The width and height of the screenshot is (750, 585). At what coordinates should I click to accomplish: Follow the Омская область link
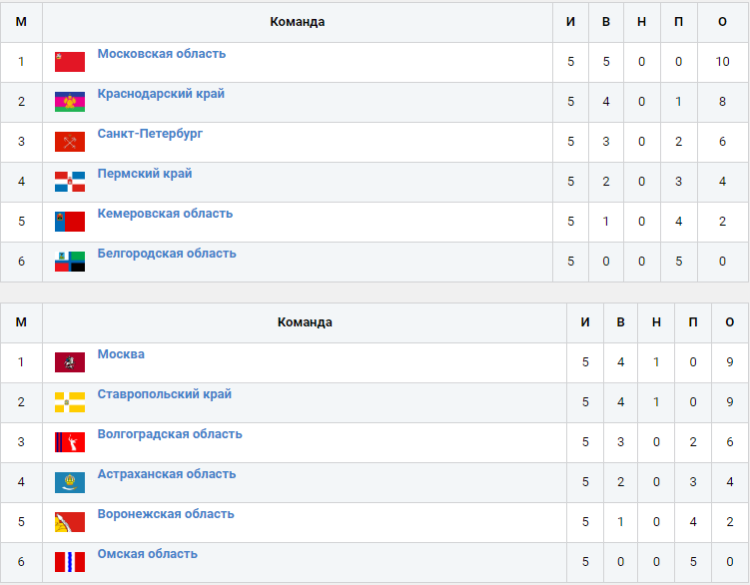pos(147,554)
